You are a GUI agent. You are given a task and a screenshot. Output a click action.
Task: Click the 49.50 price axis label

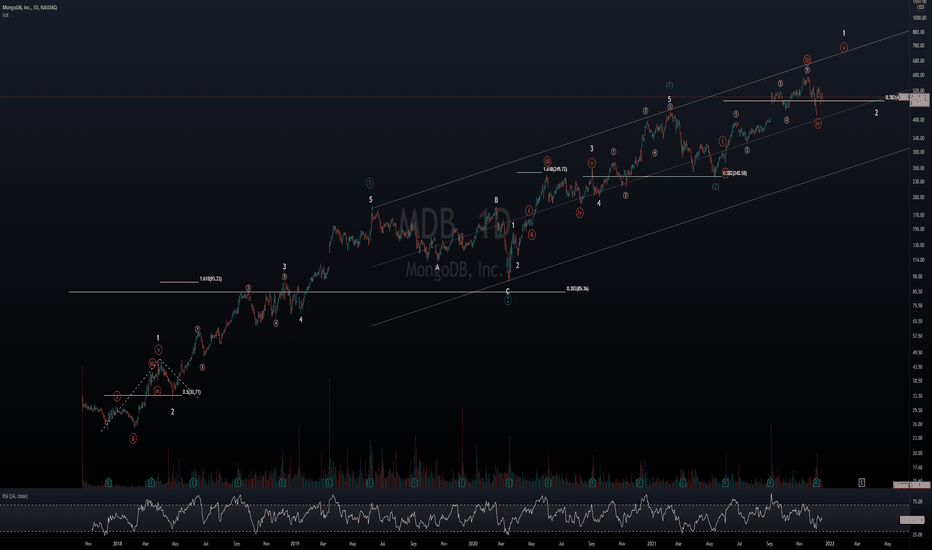917,353
